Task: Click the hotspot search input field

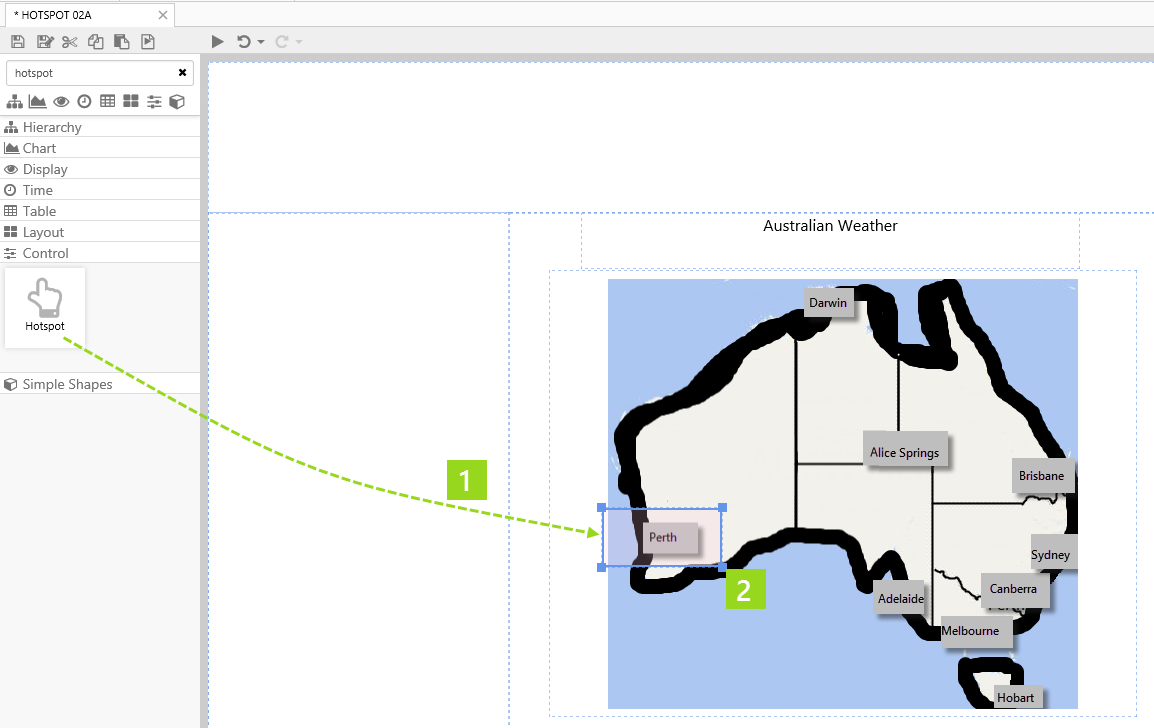Action: click(90, 73)
